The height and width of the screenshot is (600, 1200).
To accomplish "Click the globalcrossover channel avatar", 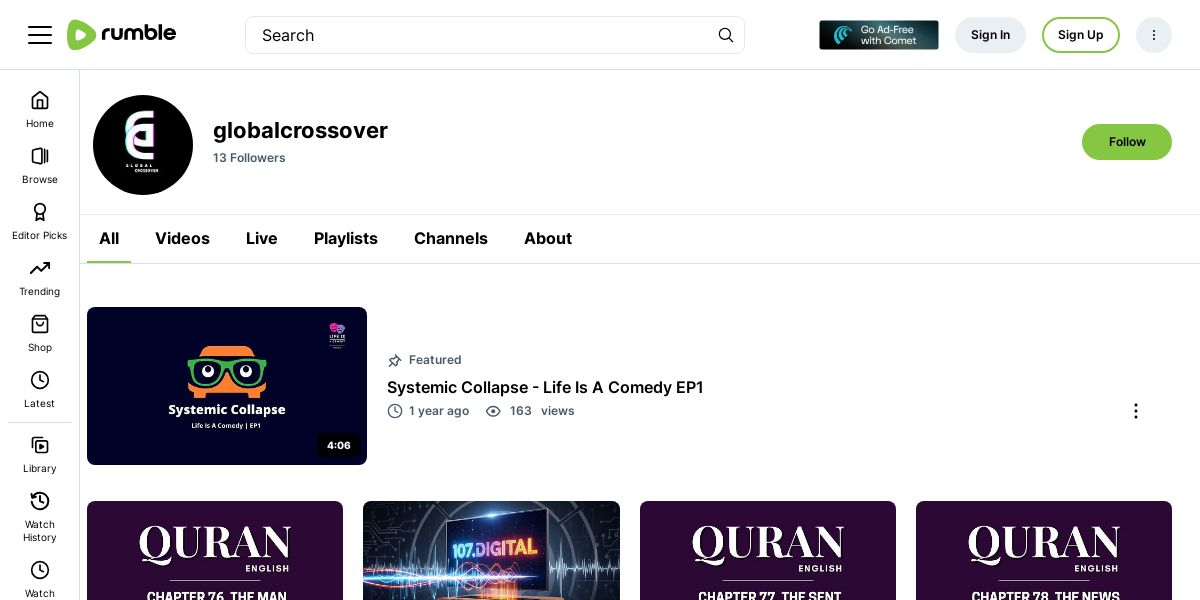I will (143, 145).
